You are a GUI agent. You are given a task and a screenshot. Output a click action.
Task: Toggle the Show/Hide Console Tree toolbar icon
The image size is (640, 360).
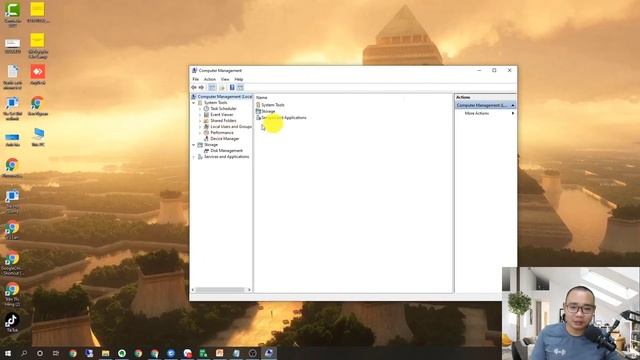tap(212, 87)
